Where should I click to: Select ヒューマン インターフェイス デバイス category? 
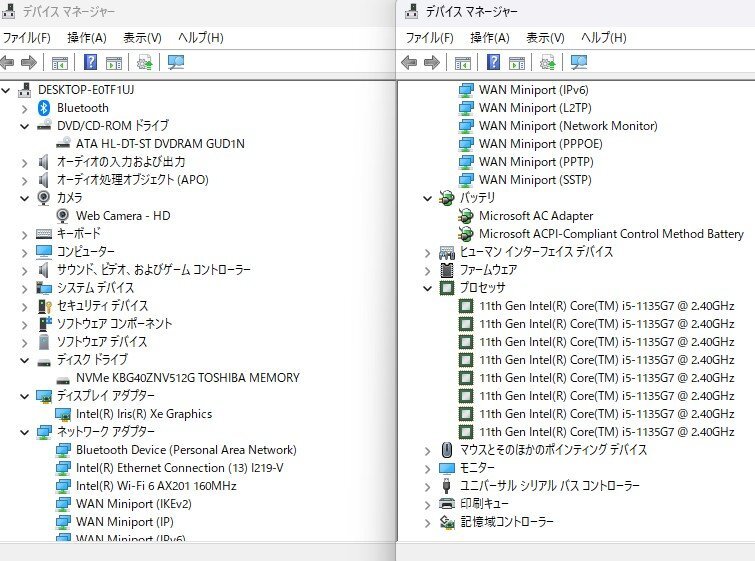(x=536, y=252)
